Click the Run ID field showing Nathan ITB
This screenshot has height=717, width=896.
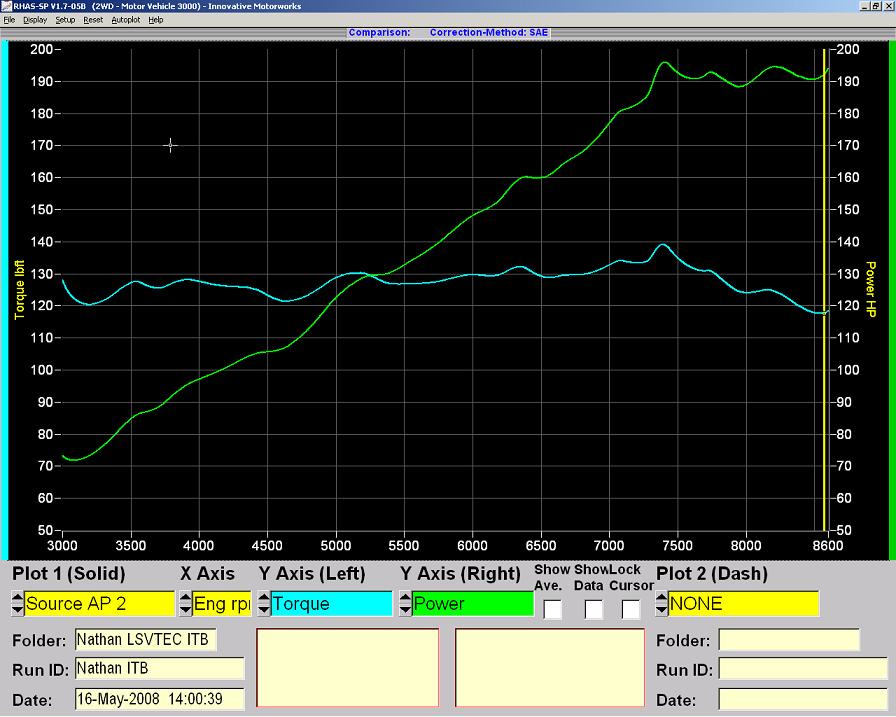pos(159,668)
